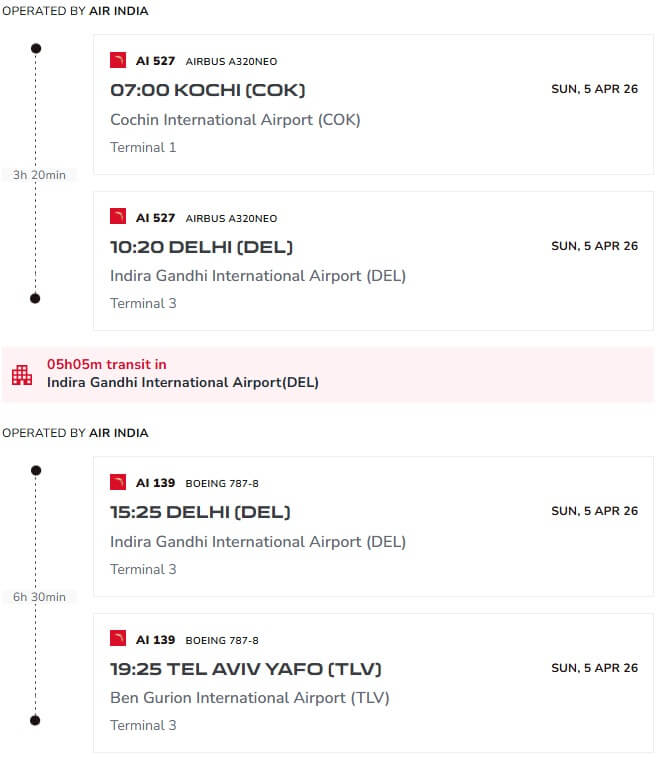Screen dimensions: 666x757
Task: Click Air India logo beside Kochi departure
Action: tap(118, 60)
